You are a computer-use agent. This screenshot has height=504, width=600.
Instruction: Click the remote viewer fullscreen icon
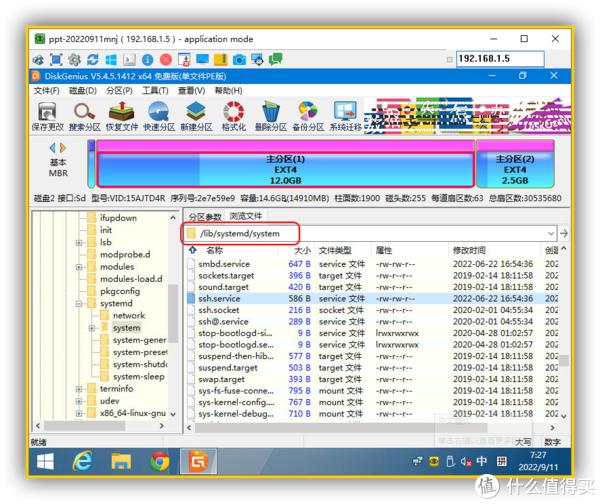tap(56, 59)
